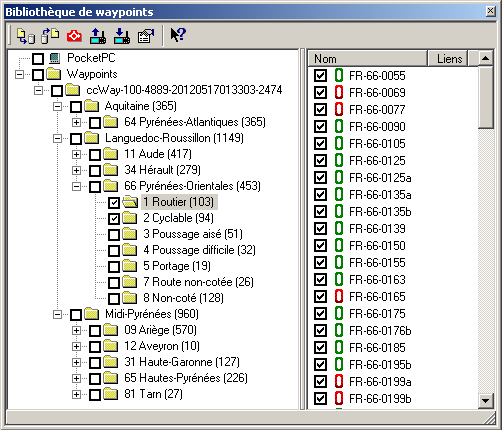This screenshot has height=430, width=502.
Task: Click the red waypoint target icon
Action: pos(74,36)
